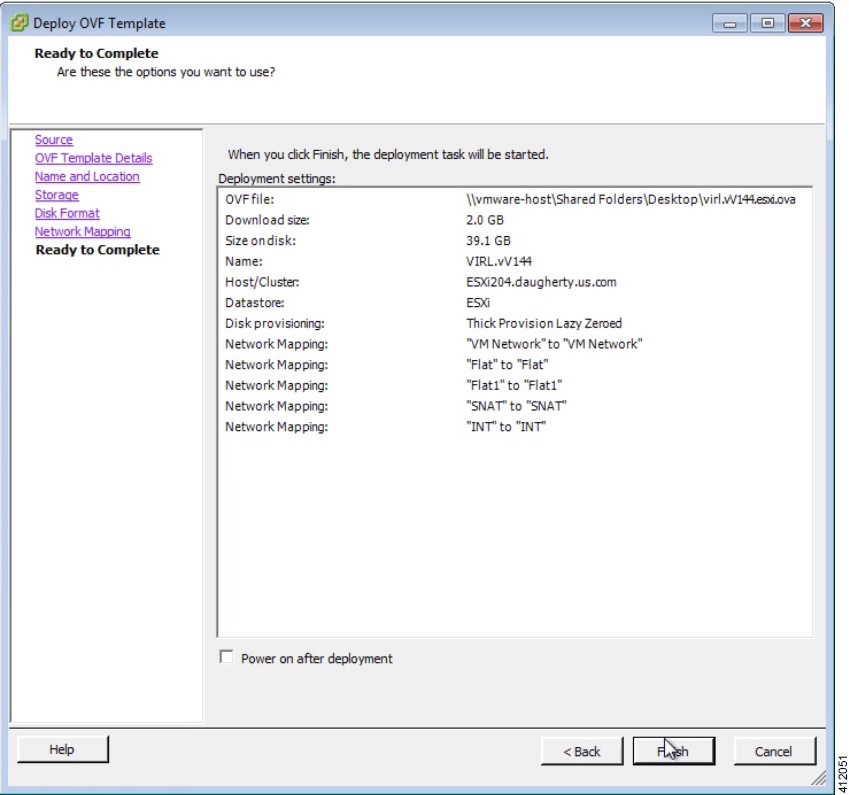Open the Network Mapping step
Viewport: 849px width, 795px height.
82,232
